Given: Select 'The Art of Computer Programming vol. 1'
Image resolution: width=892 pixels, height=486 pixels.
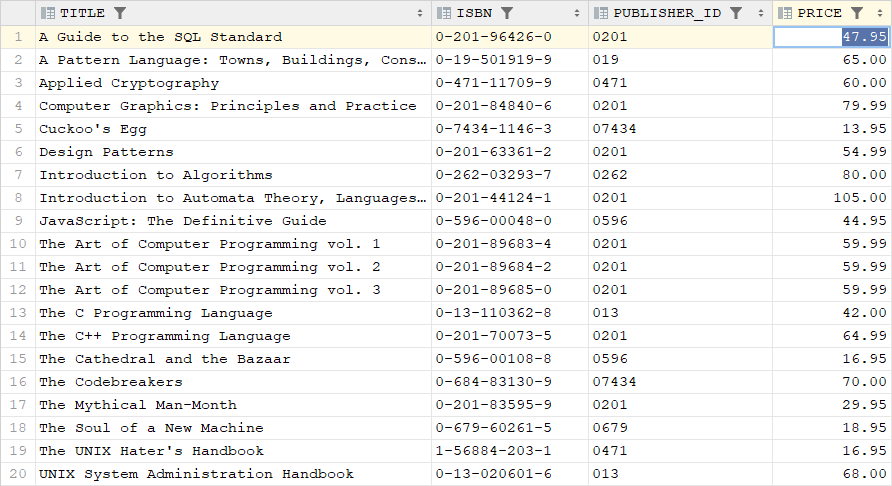Looking at the screenshot, I should coord(233,244).
